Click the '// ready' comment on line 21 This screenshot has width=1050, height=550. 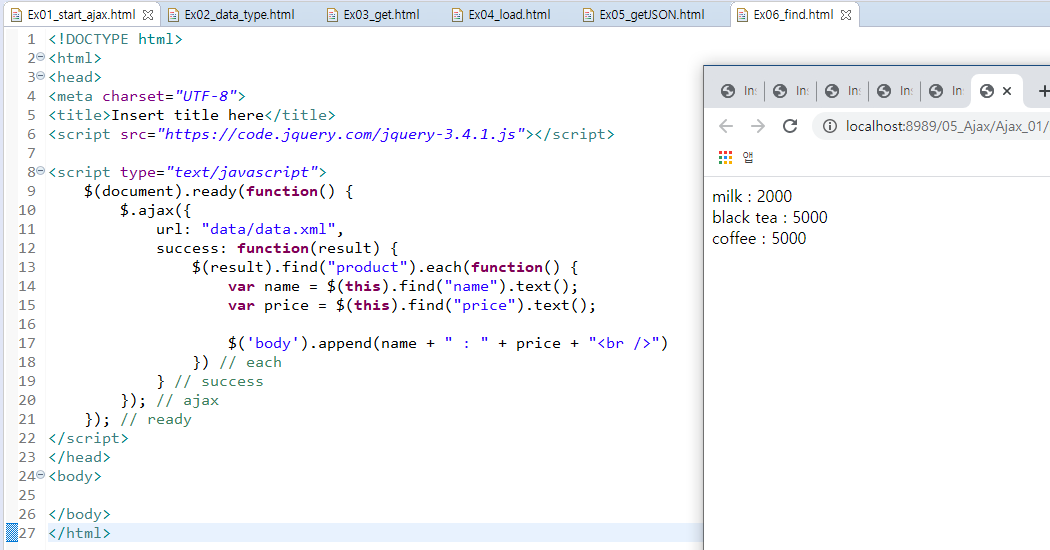click(x=156, y=419)
